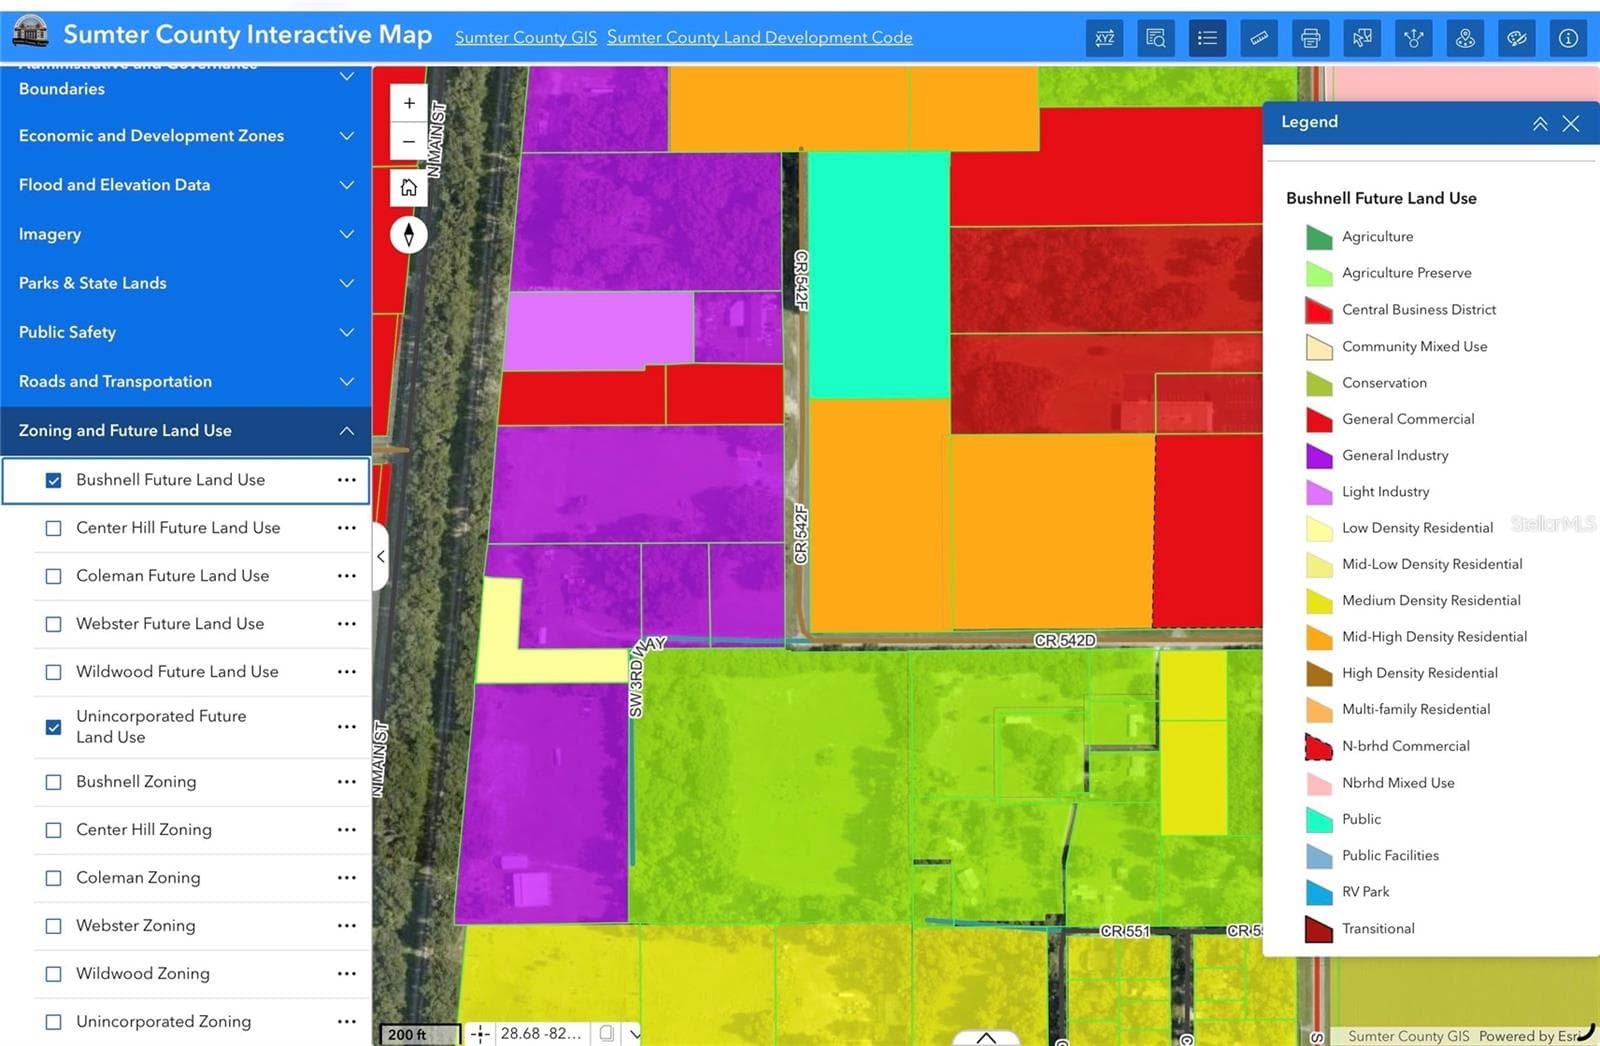The height and width of the screenshot is (1046, 1600).
Task: Open the XYZ coordinate conversion tool
Action: pos(1104,38)
